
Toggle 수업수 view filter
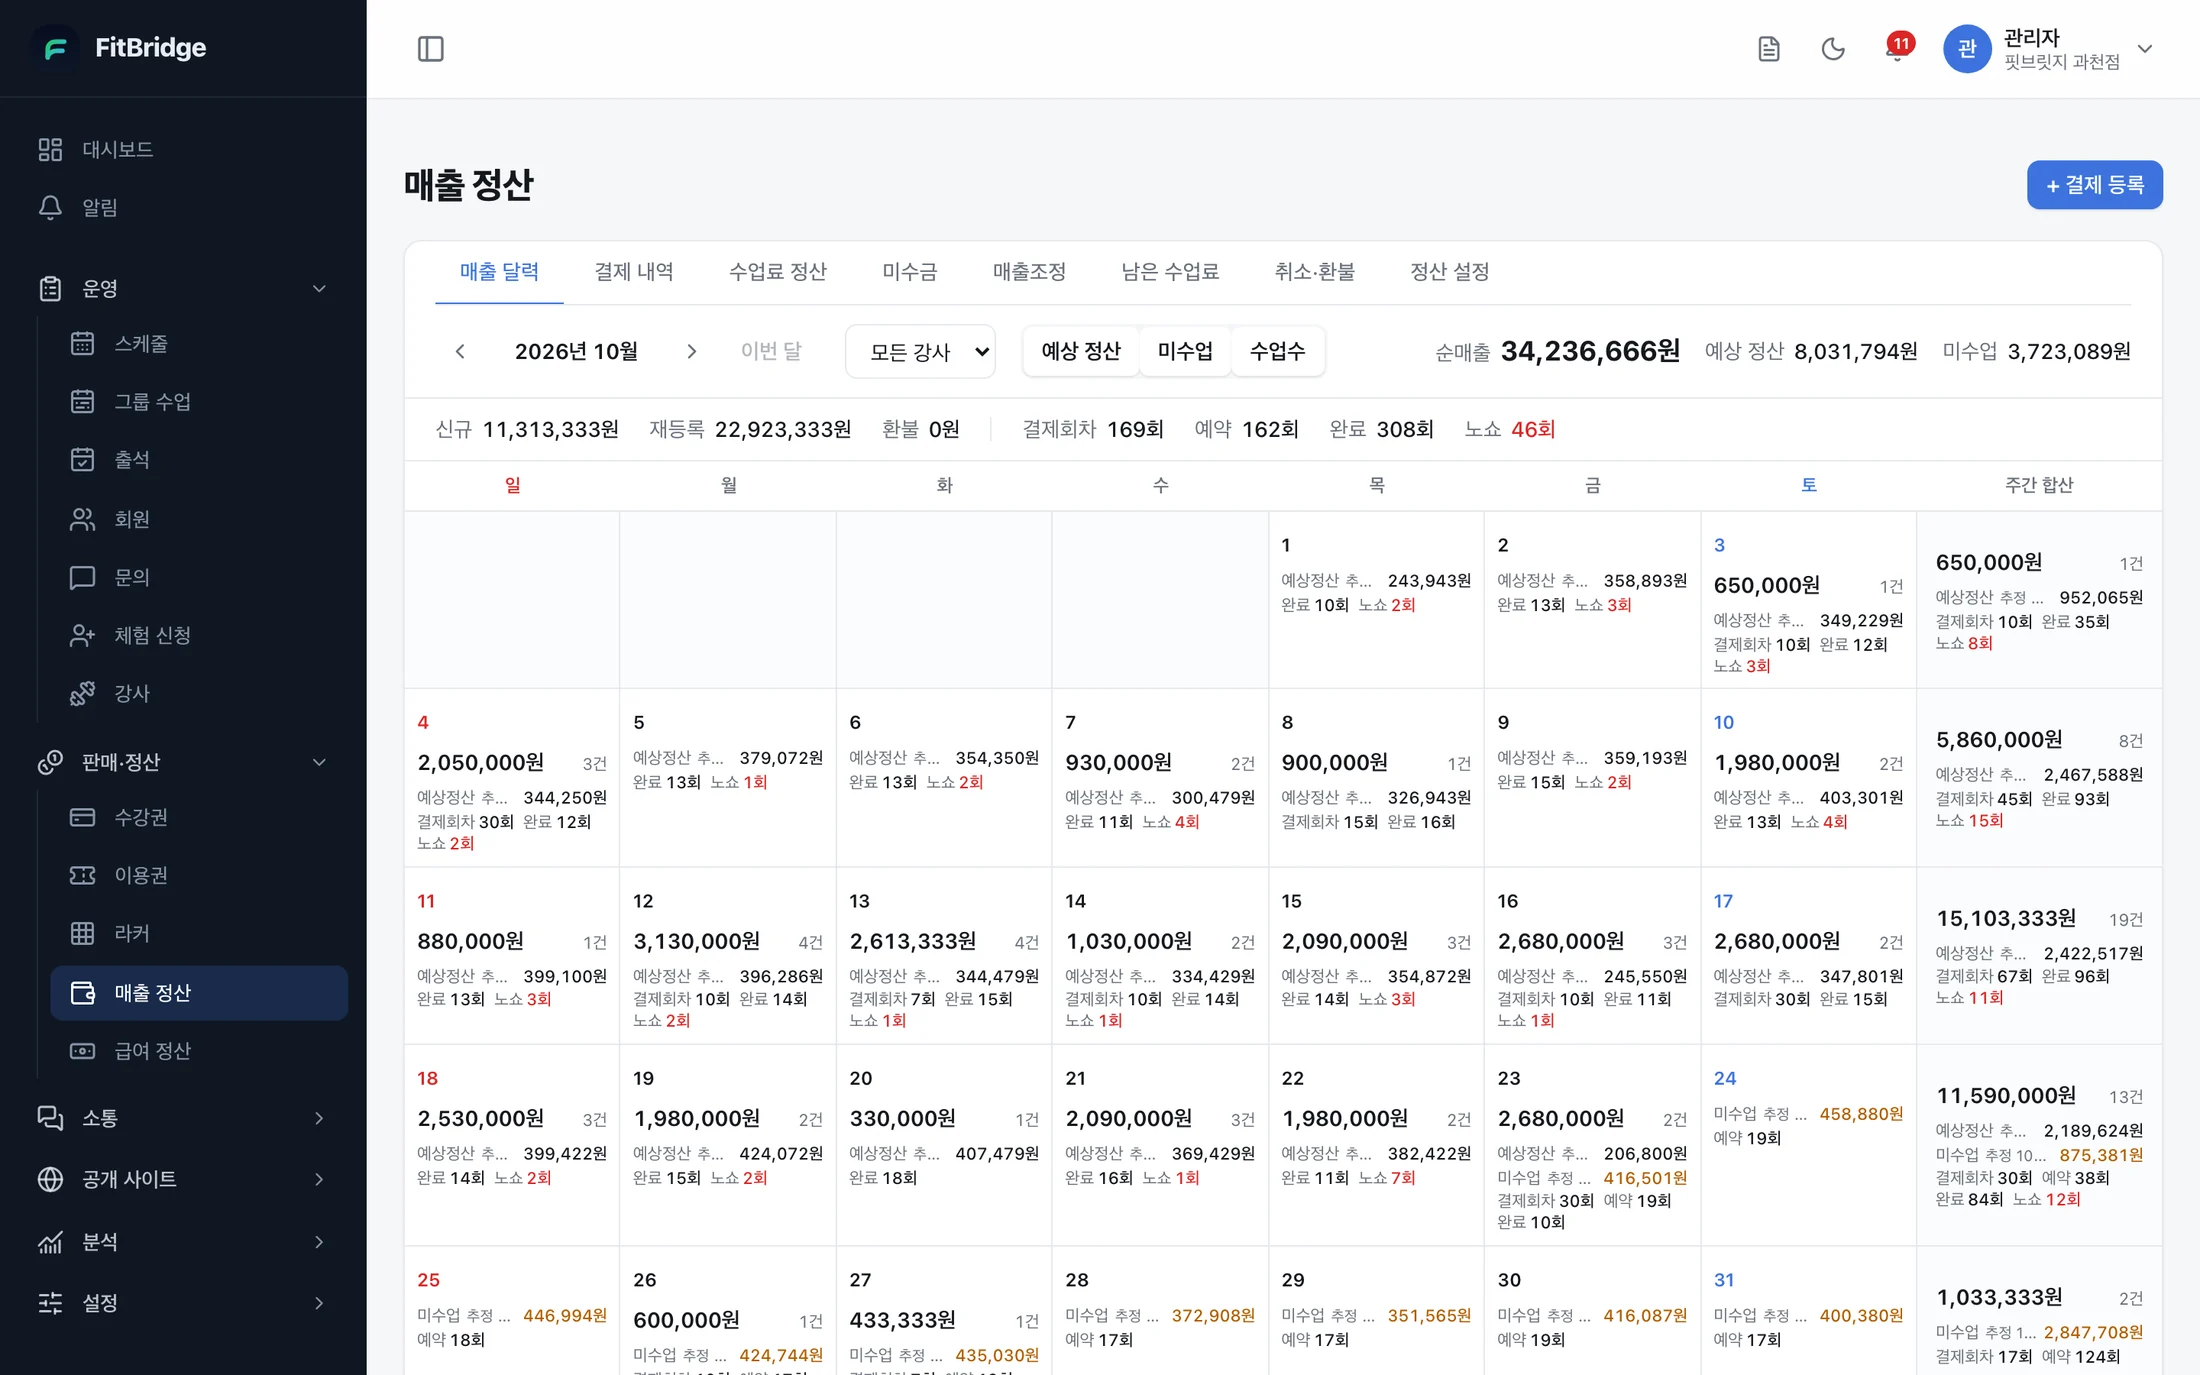point(1277,351)
